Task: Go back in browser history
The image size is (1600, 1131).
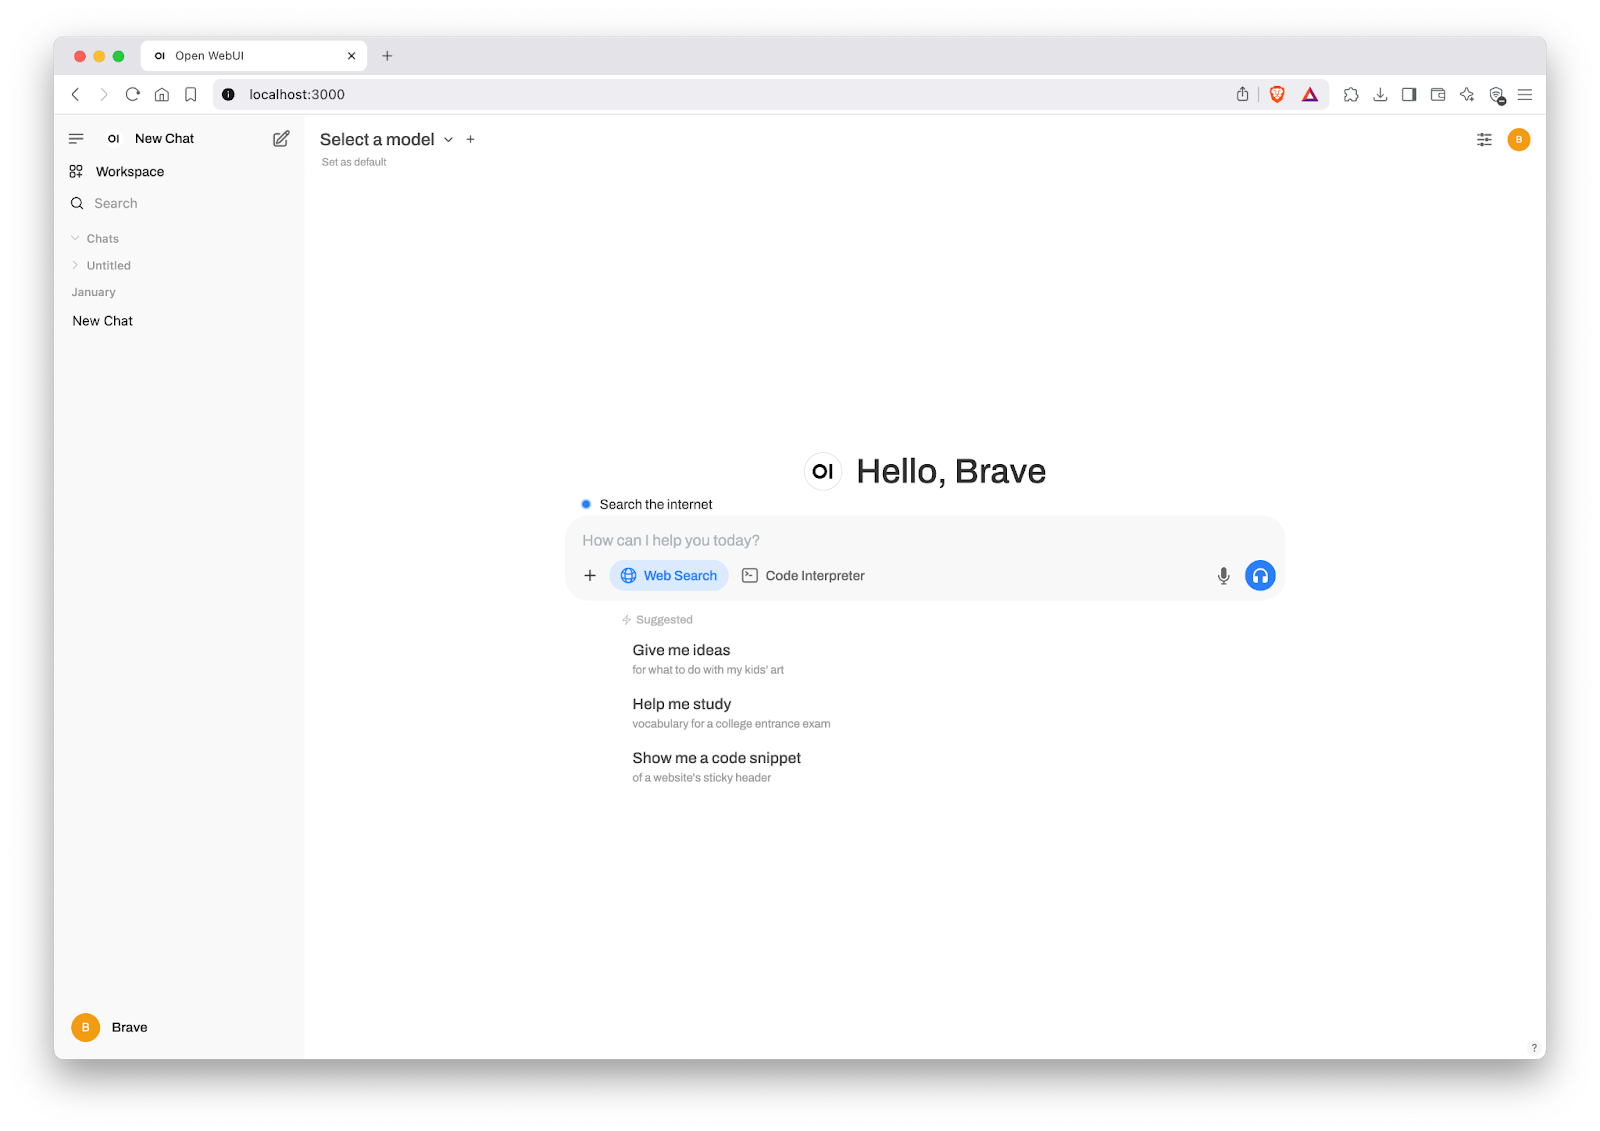Action: pos(75,94)
